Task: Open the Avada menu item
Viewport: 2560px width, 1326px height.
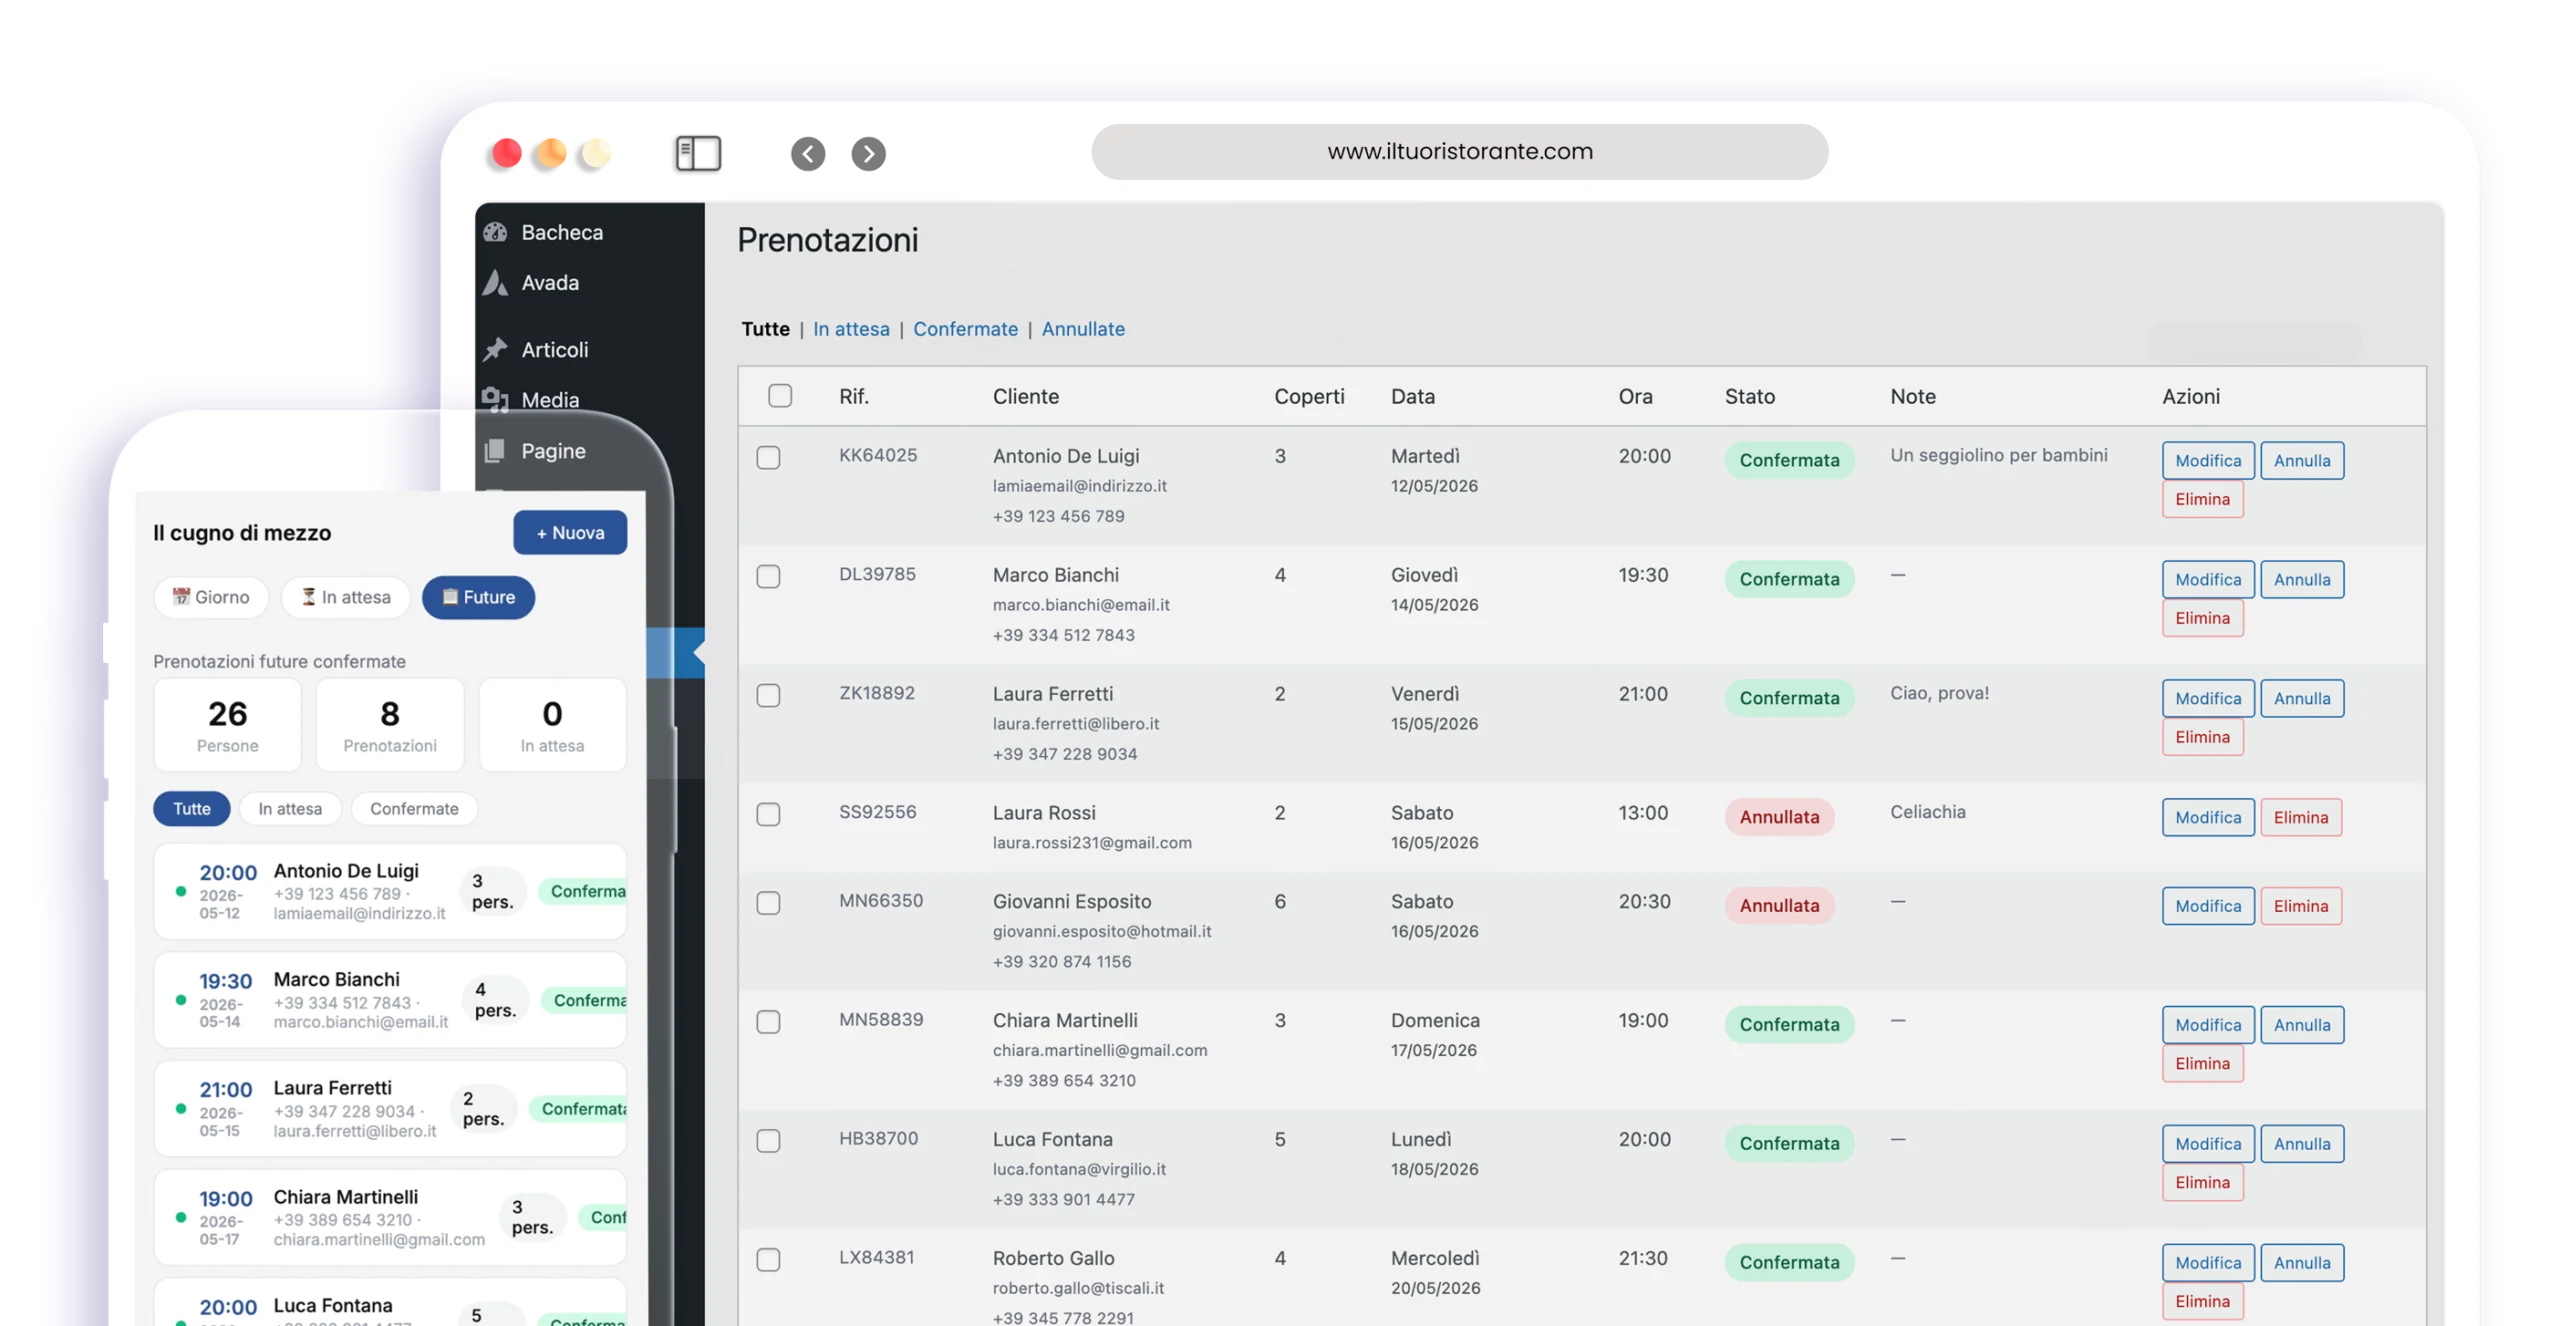Action: click(550, 283)
